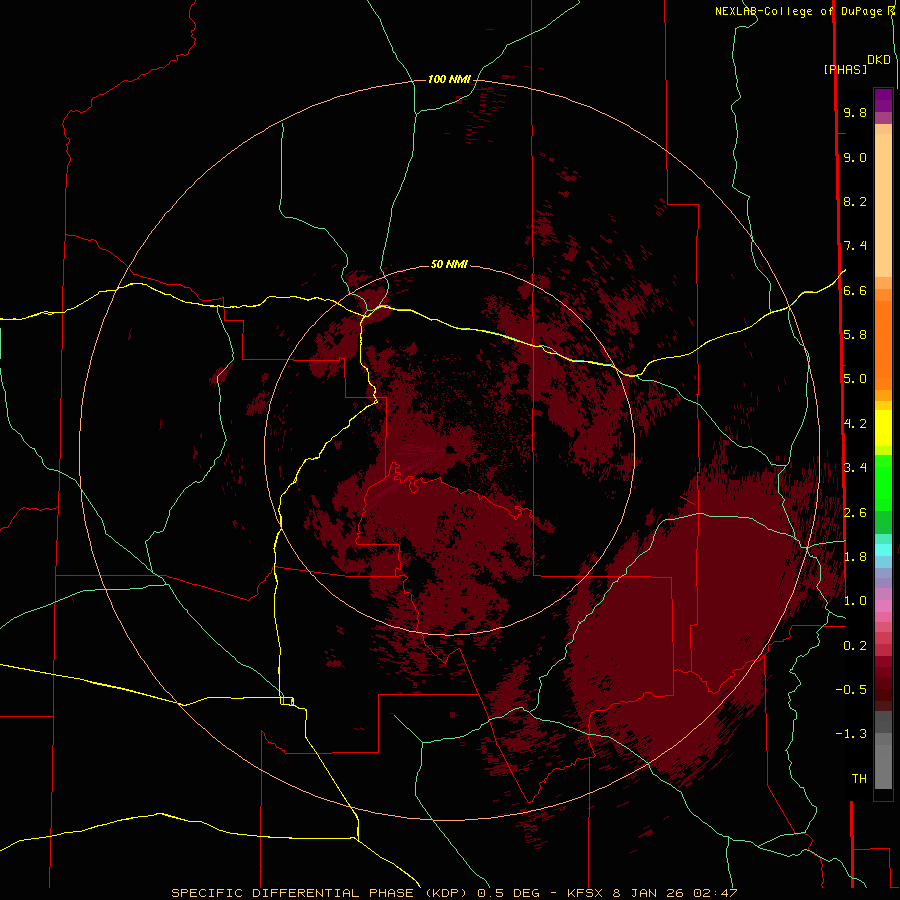The width and height of the screenshot is (900, 900).
Task: Click the 4.2 scale value
Action: 855,424
